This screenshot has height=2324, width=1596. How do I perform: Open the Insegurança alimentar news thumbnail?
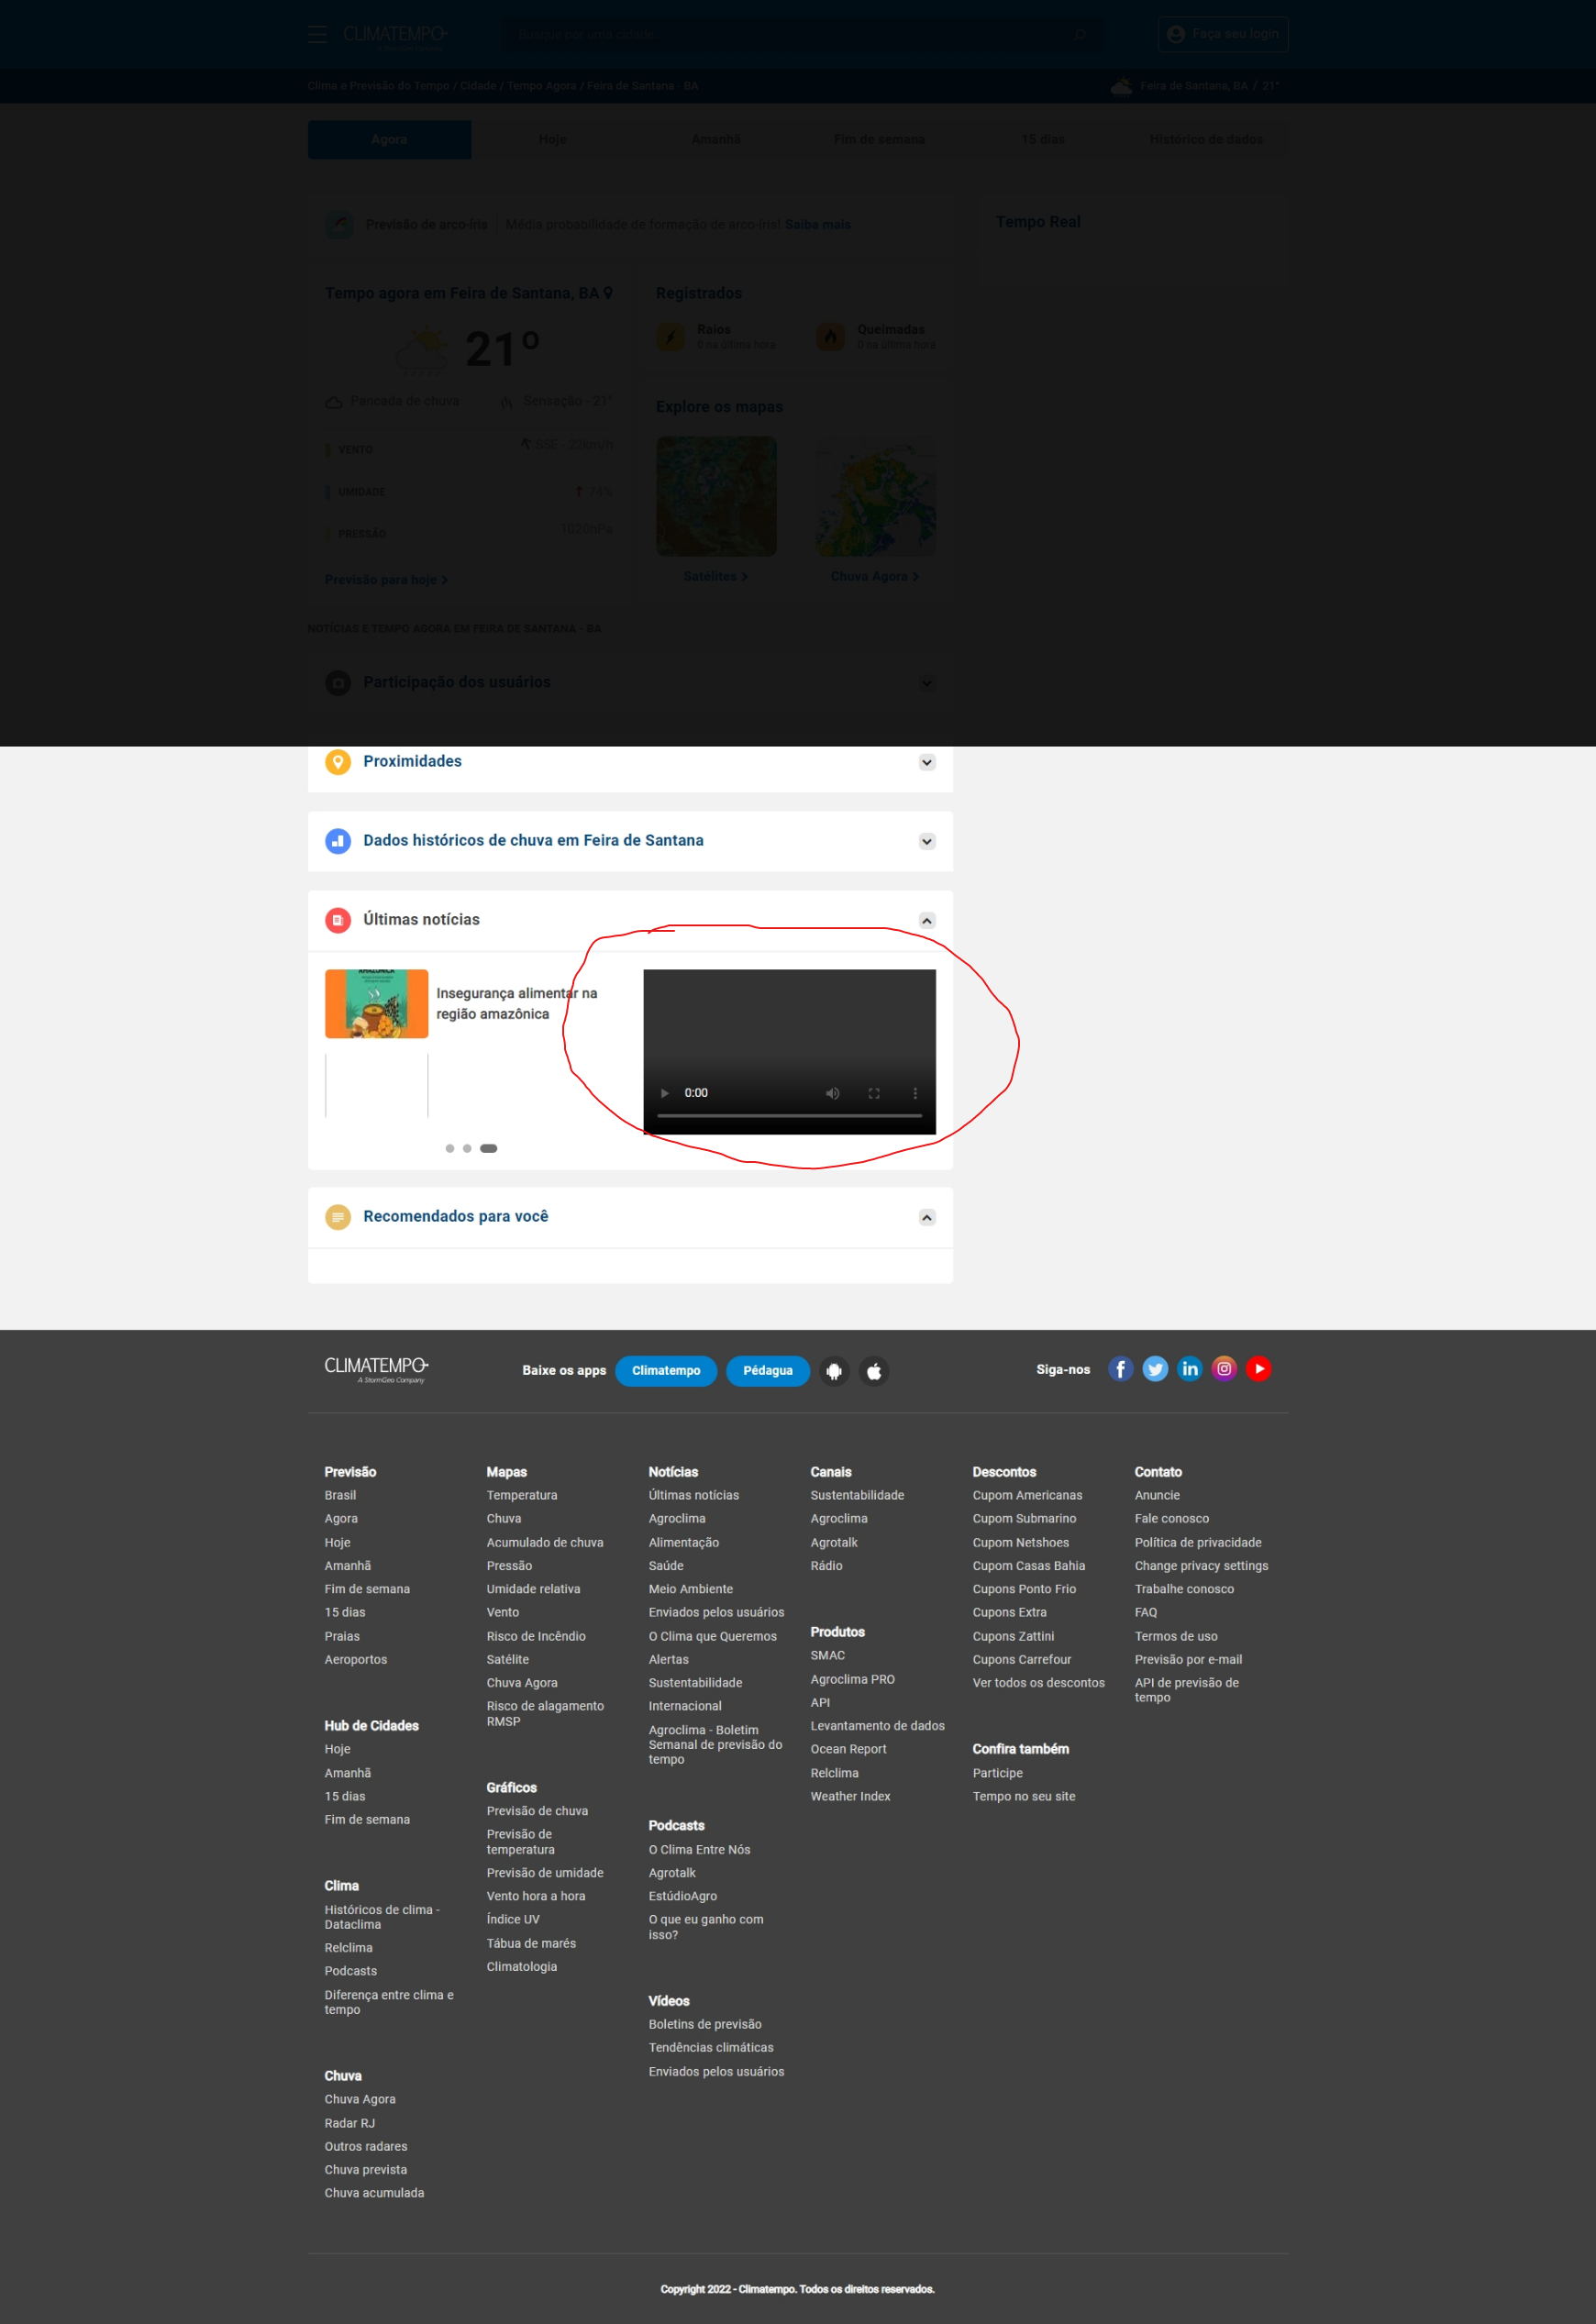tap(376, 1003)
